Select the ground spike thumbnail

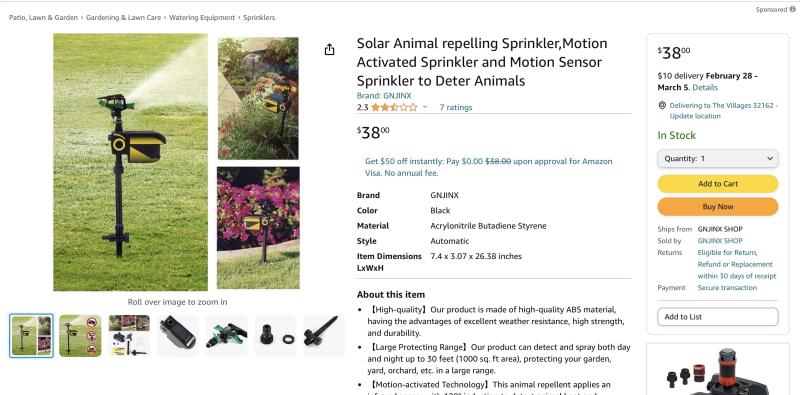(x=324, y=335)
